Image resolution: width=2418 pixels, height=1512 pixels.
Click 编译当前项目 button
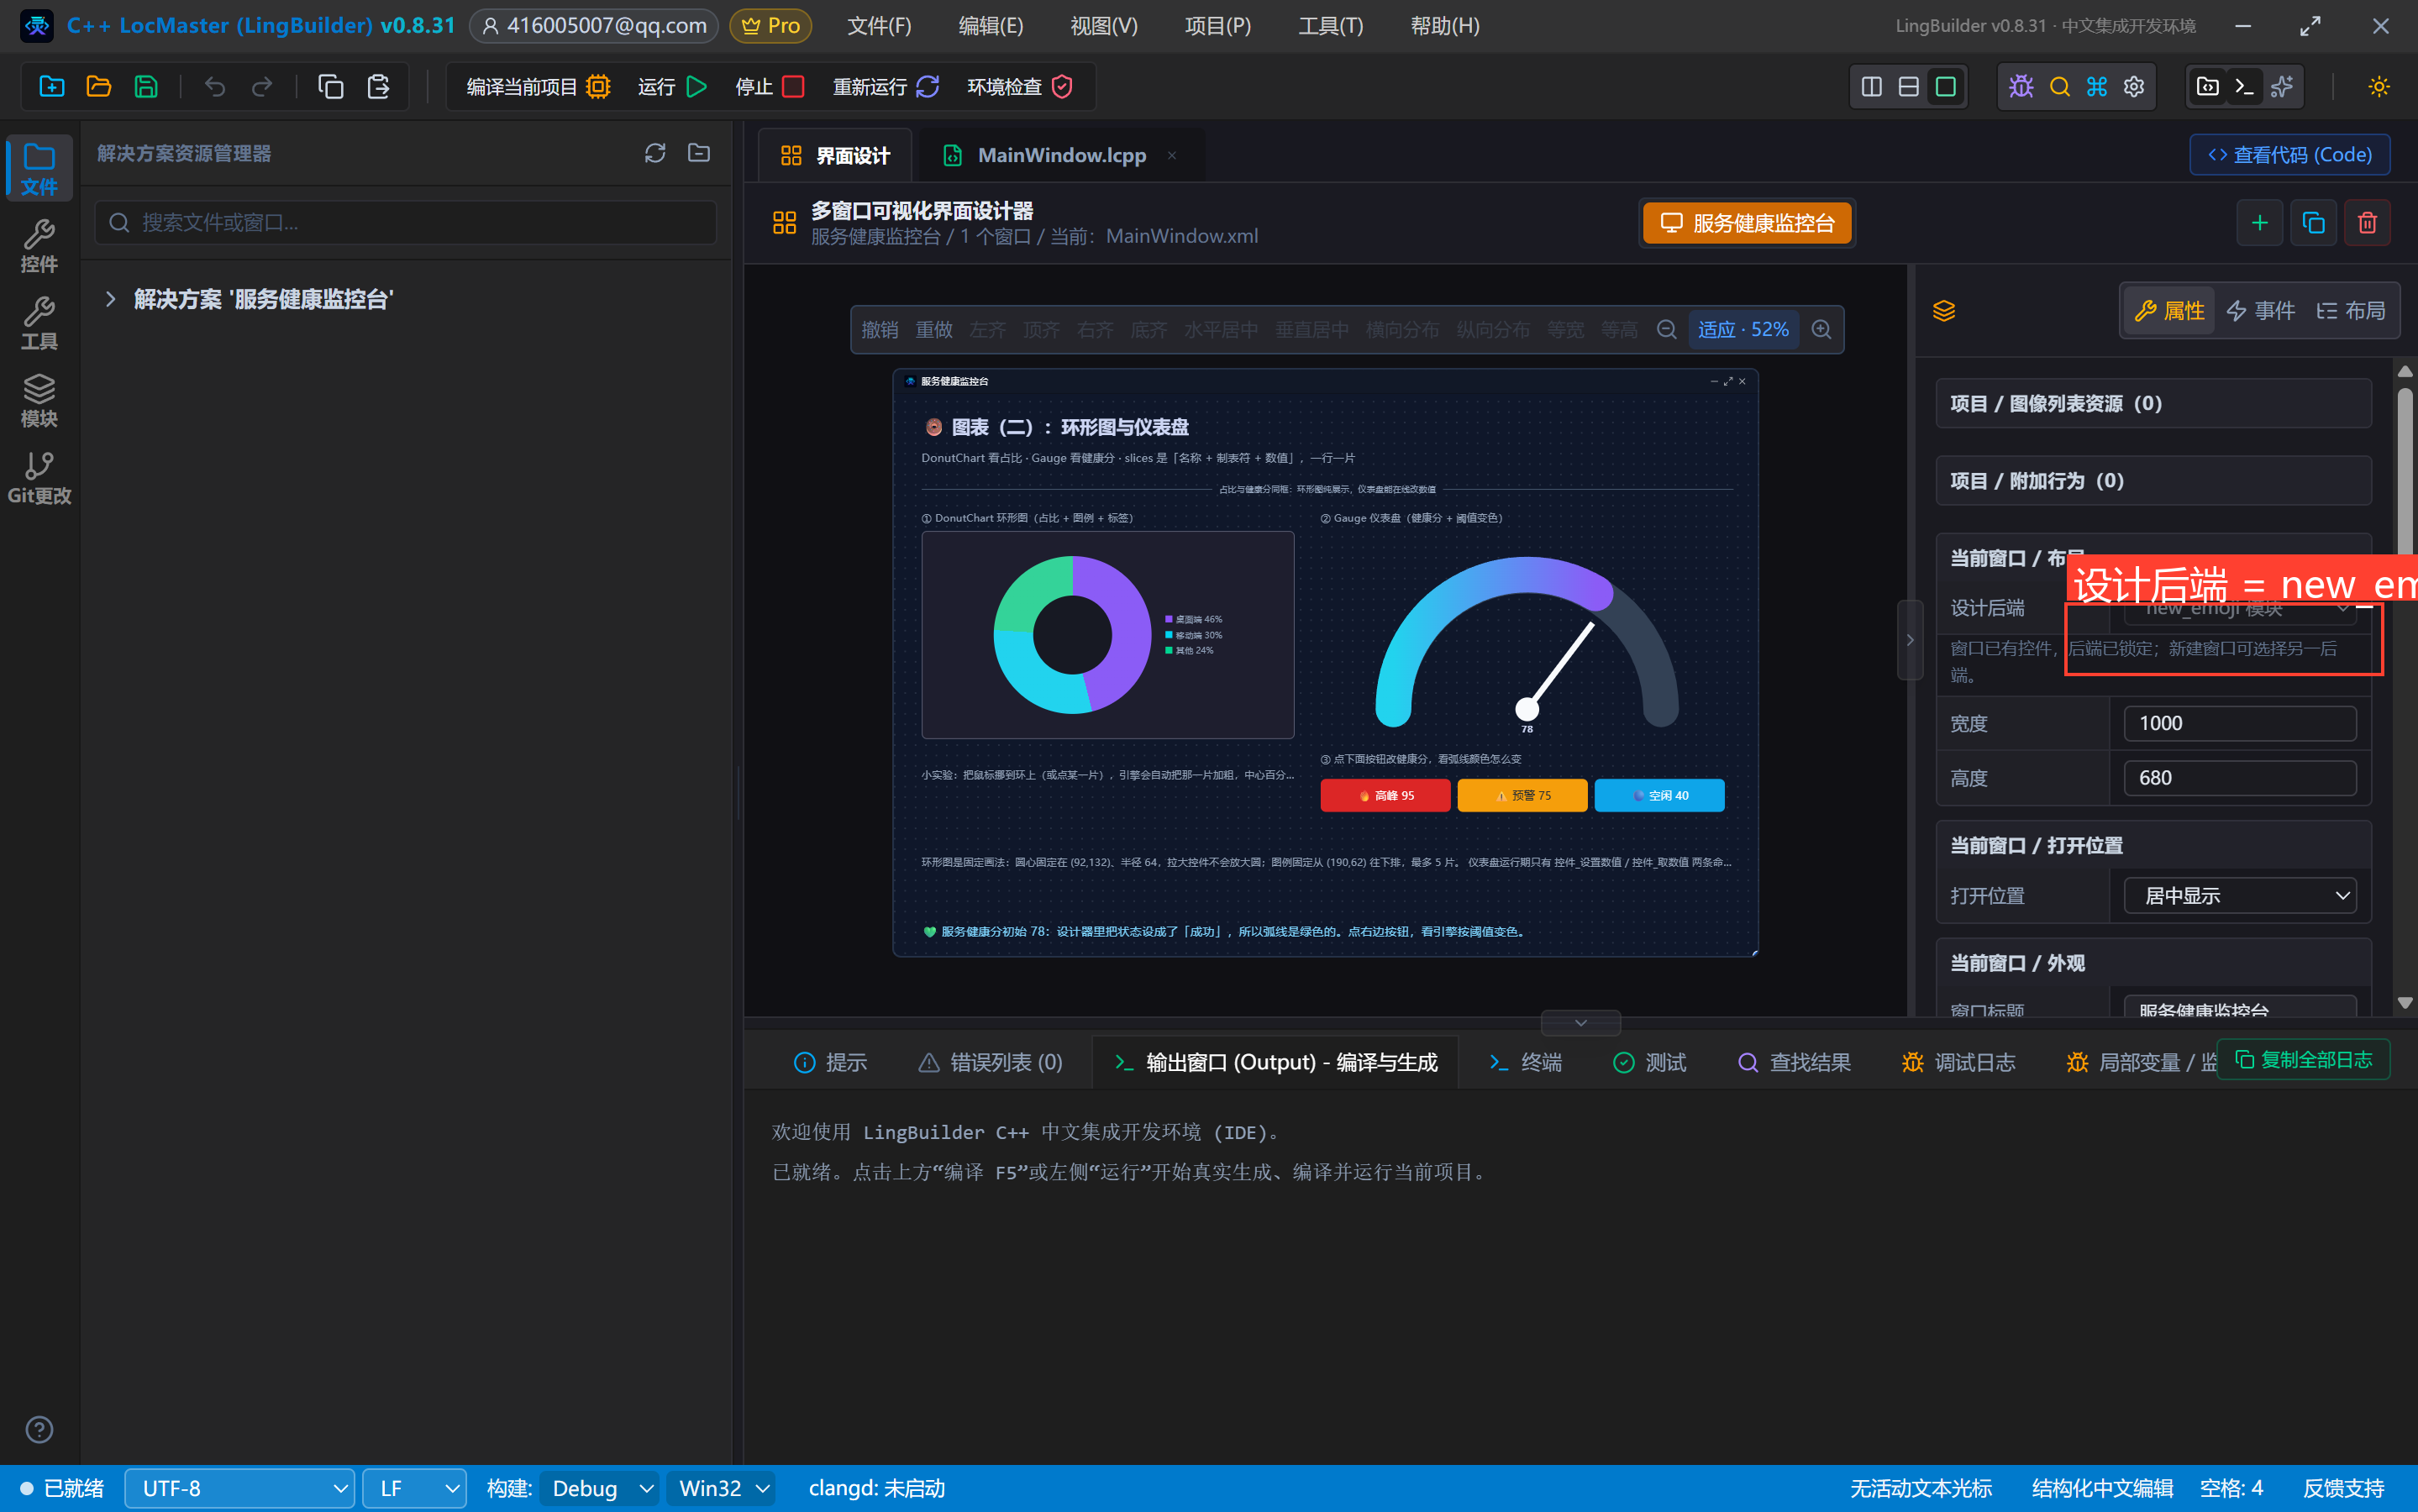click(x=537, y=87)
